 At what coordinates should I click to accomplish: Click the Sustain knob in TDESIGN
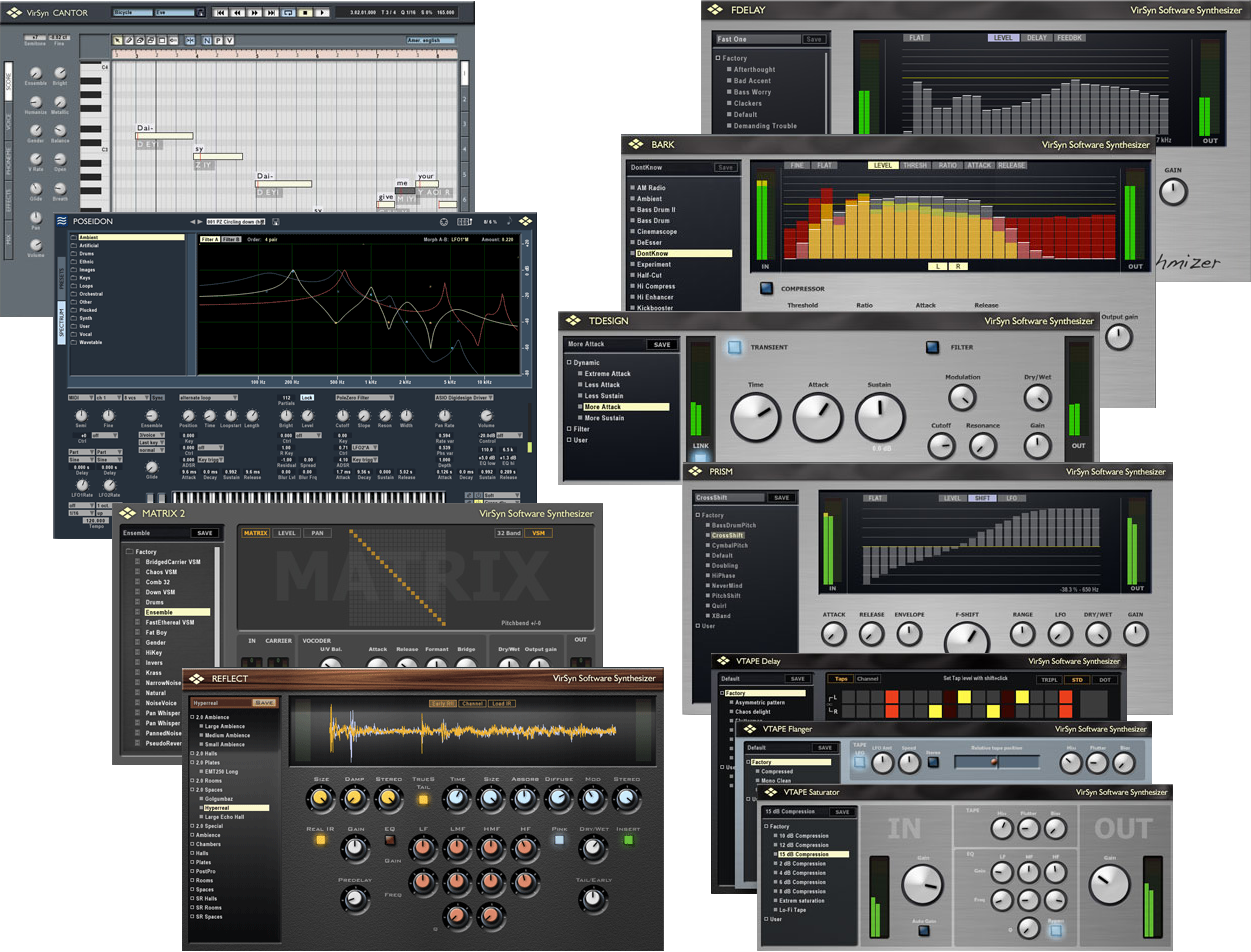[880, 416]
